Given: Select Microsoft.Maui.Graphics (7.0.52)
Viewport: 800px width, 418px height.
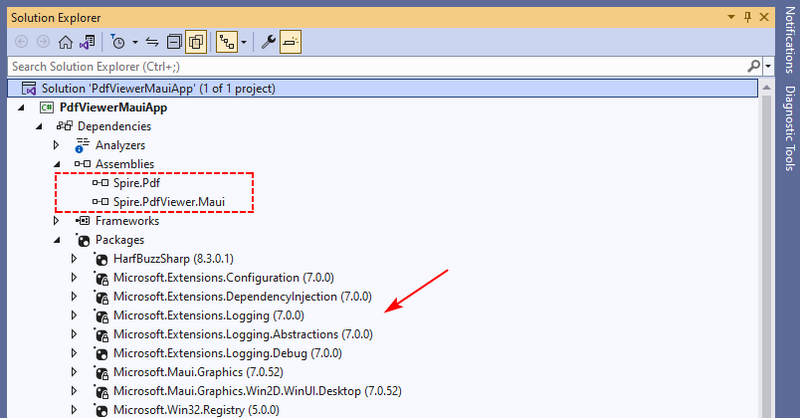Looking at the screenshot, I should coord(198,372).
